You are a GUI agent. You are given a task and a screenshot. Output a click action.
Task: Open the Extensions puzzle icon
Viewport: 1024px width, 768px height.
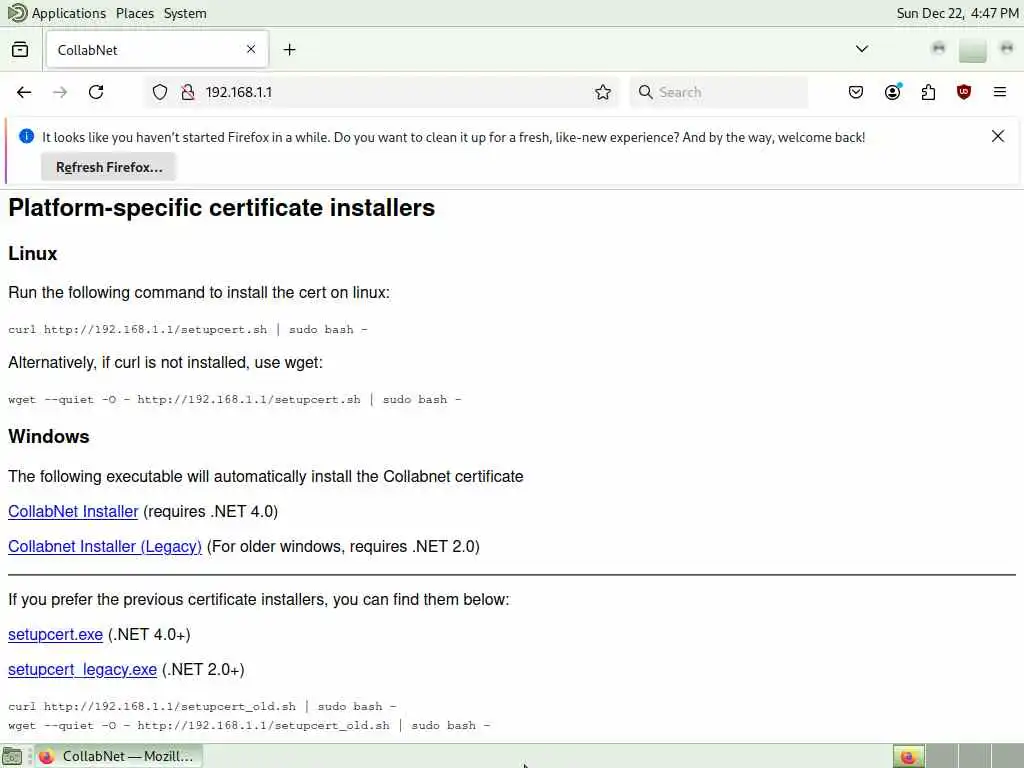point(928,92)
